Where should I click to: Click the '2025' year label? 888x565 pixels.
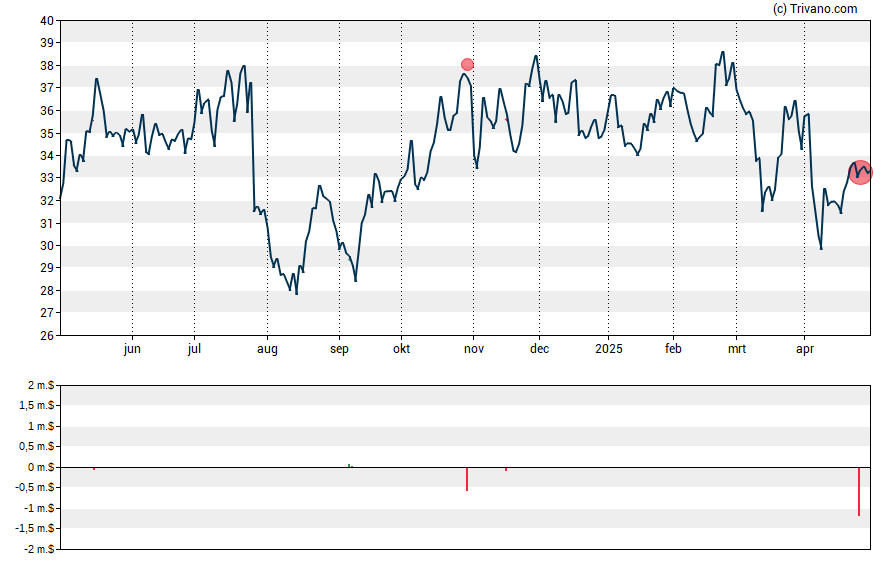pos(609,348)
